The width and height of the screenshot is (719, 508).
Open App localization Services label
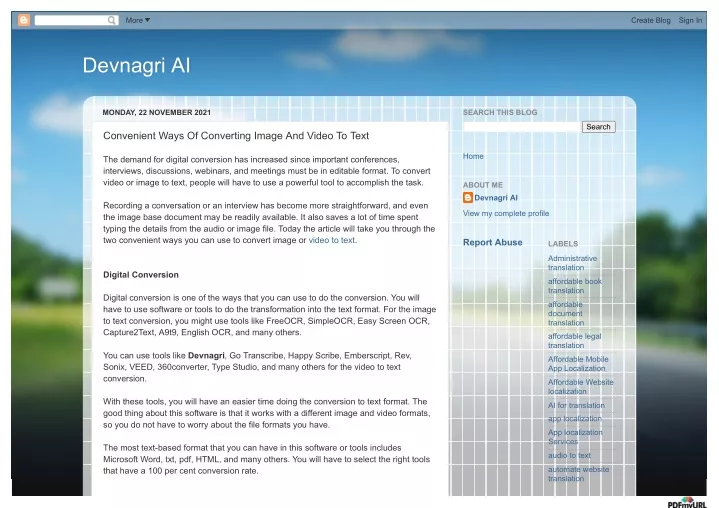pyautogui.click(x=575, y=437)
